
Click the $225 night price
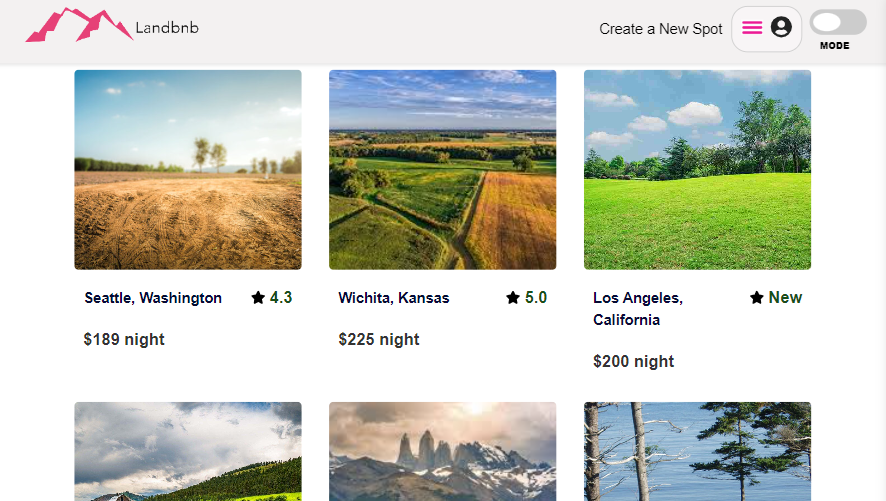379,340
